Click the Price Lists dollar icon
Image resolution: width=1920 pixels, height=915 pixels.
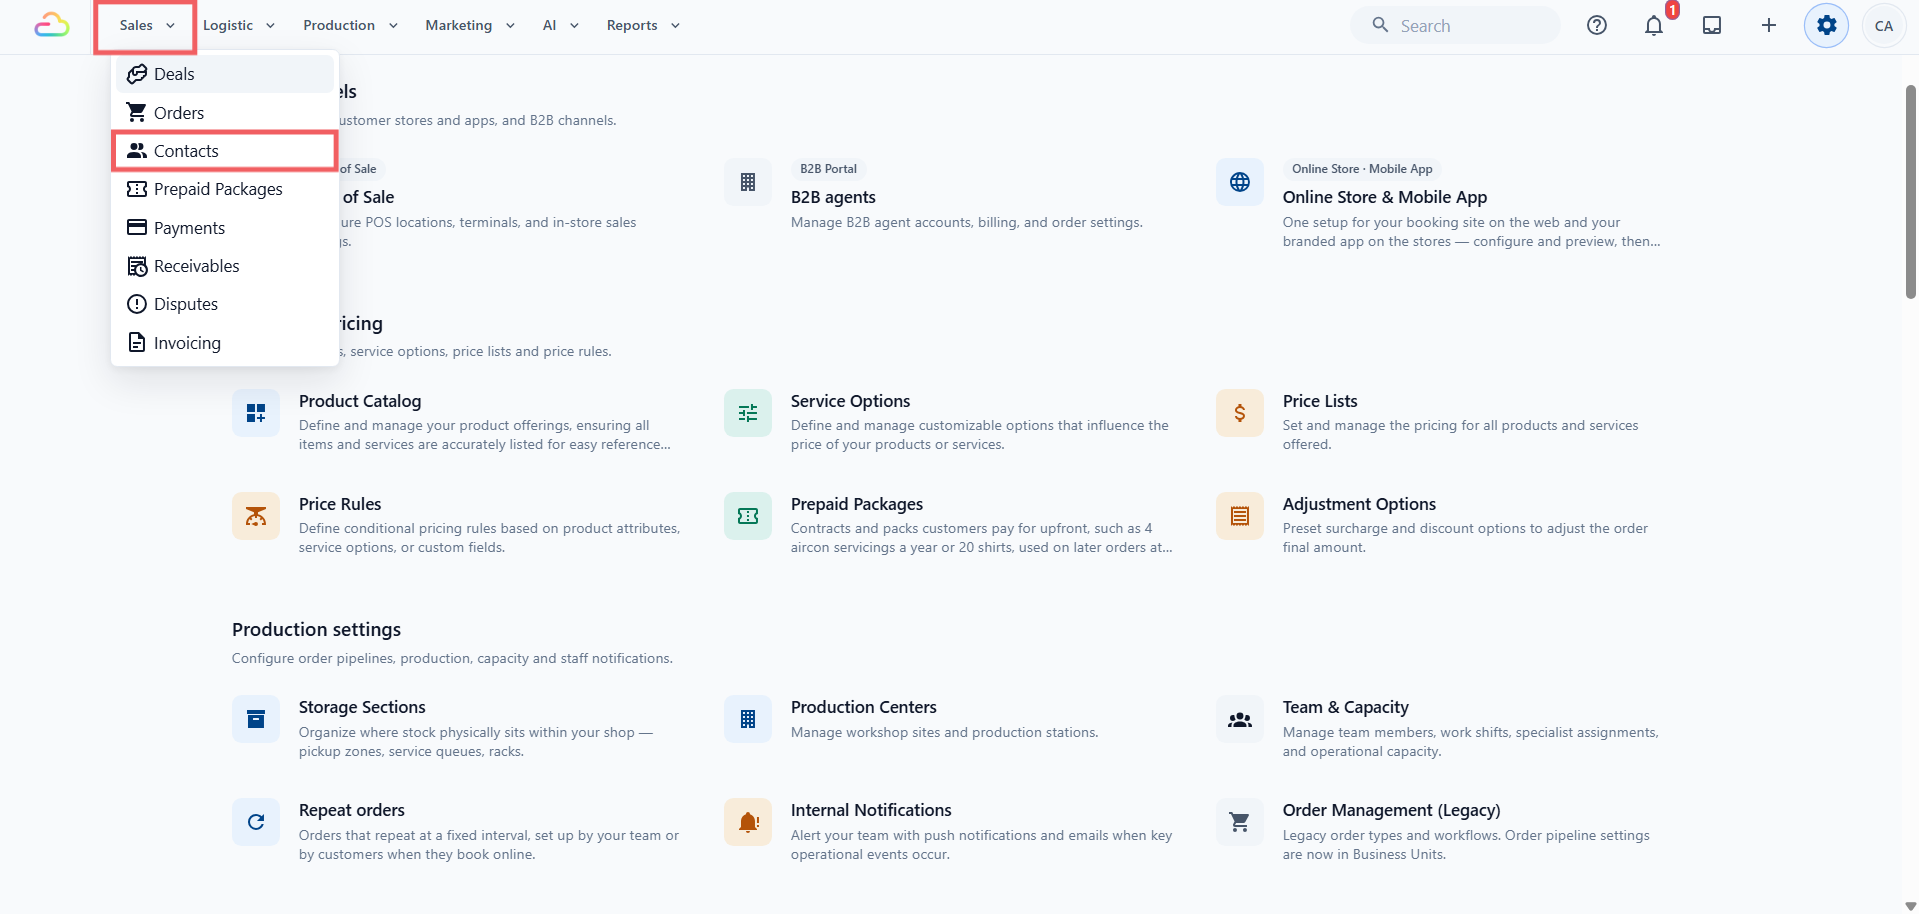pyautogui.click(x=1240, y=413)
